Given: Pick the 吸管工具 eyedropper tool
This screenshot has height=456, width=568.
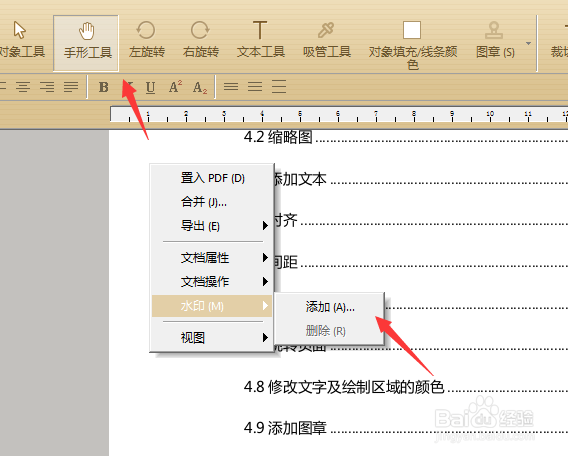Looking at the screenshot, I should tap(326, 40).
